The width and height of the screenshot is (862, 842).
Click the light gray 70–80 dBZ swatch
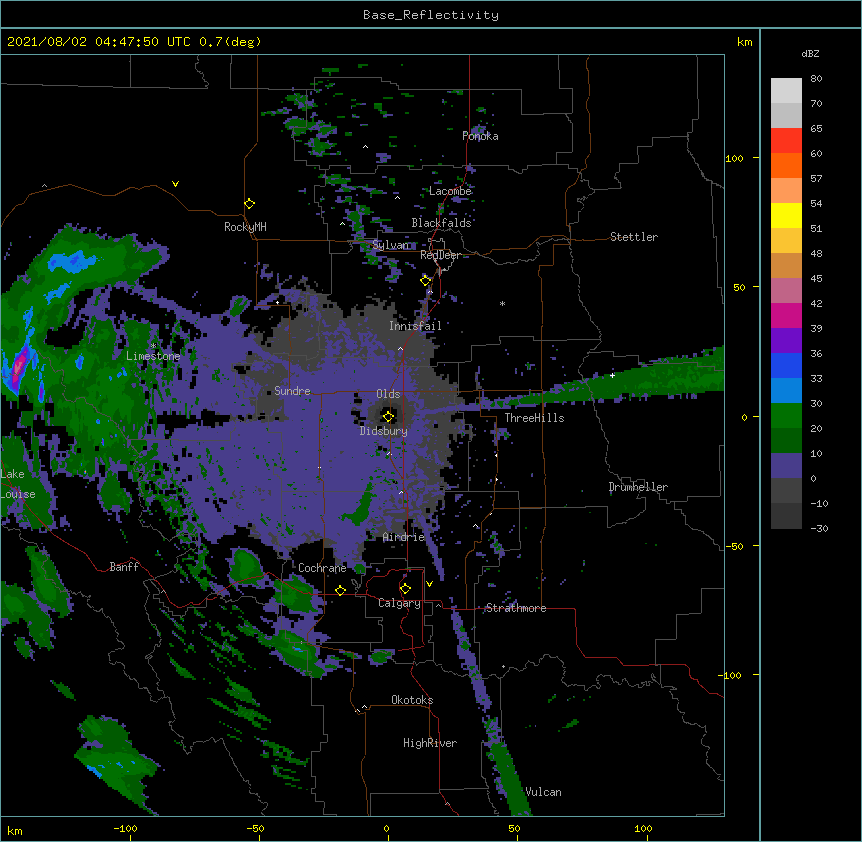[x=786, y=91]
